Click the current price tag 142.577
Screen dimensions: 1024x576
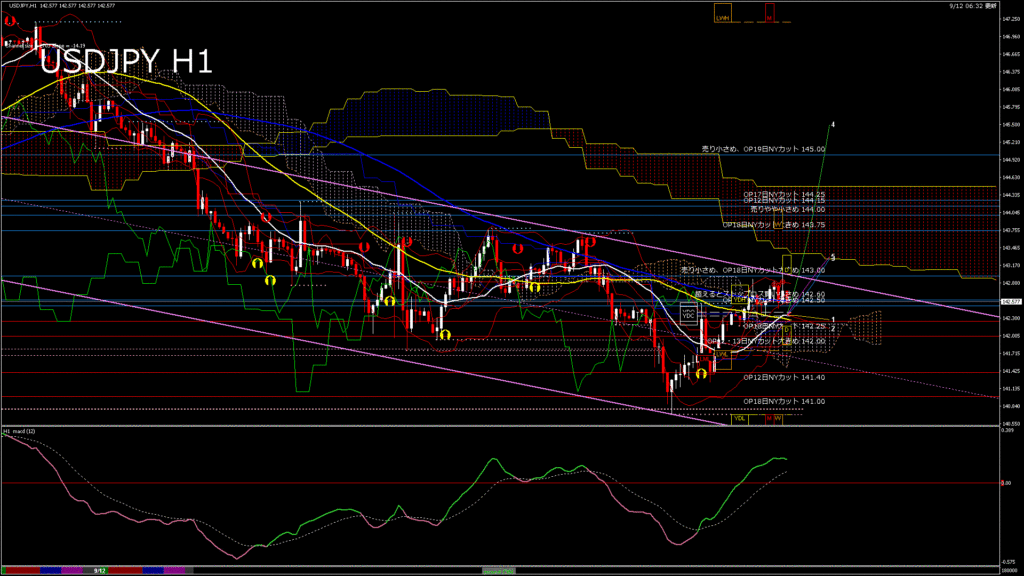pos(1009,301)
